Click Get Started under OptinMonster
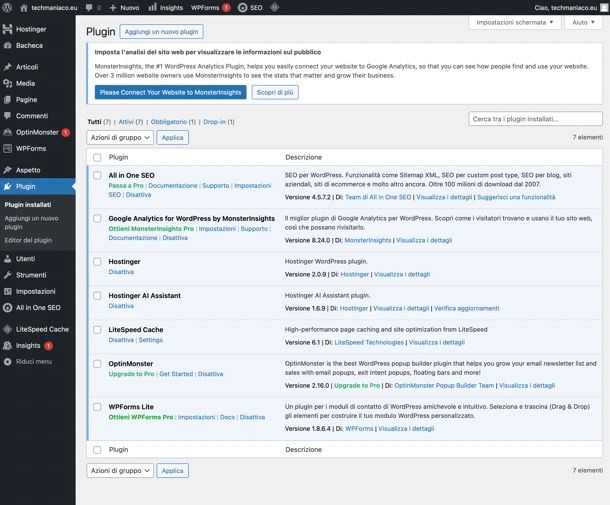The width and height of the screenshot is (610, 505). (176, 374)
